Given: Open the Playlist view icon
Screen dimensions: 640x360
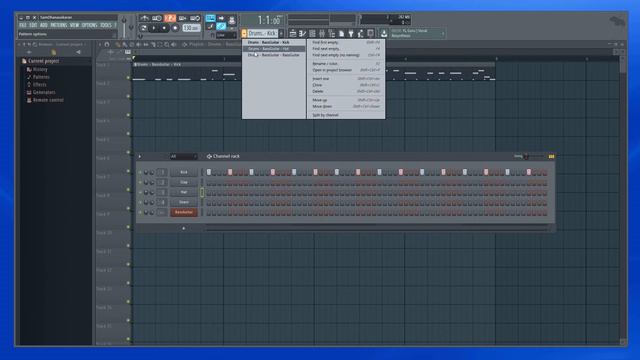Looking at the screenshot, I should coord(293,33).
